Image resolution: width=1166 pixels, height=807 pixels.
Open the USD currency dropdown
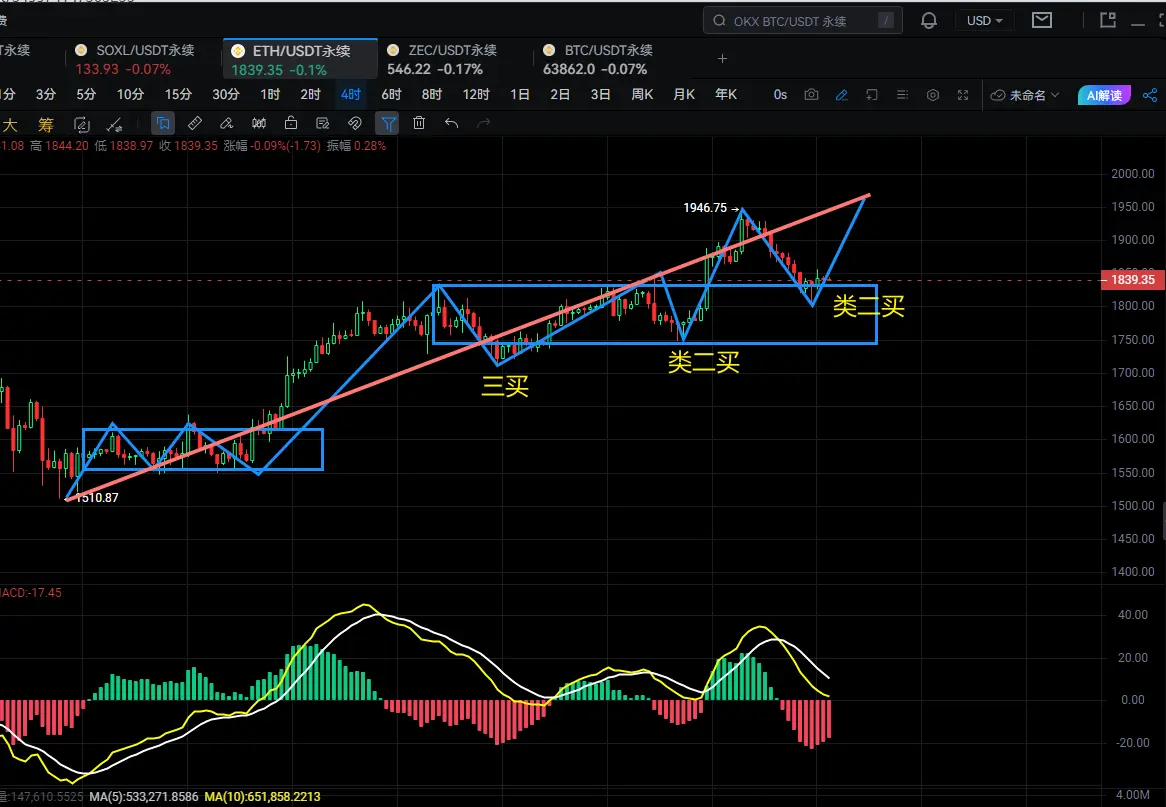click(x=985, y=21)
